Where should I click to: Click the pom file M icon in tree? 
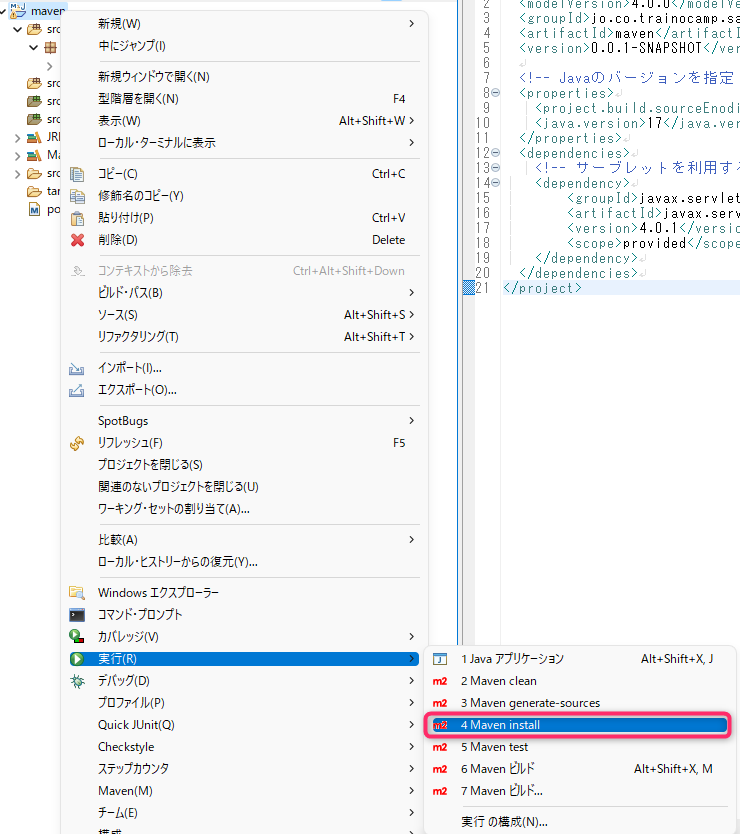[35, 210]
